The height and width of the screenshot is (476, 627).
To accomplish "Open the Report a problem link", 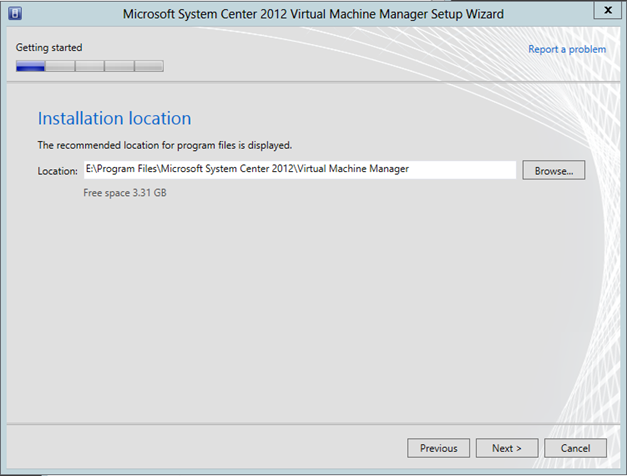I will click(567, 49).
